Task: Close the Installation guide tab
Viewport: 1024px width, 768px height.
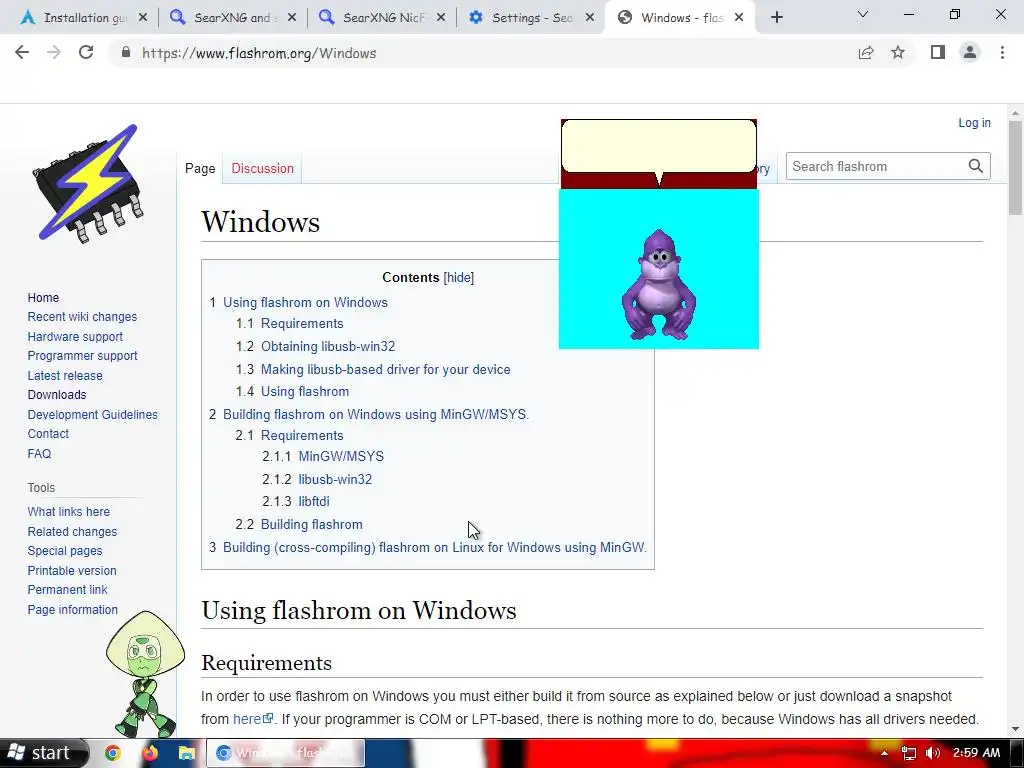Action: click(143, 18)
